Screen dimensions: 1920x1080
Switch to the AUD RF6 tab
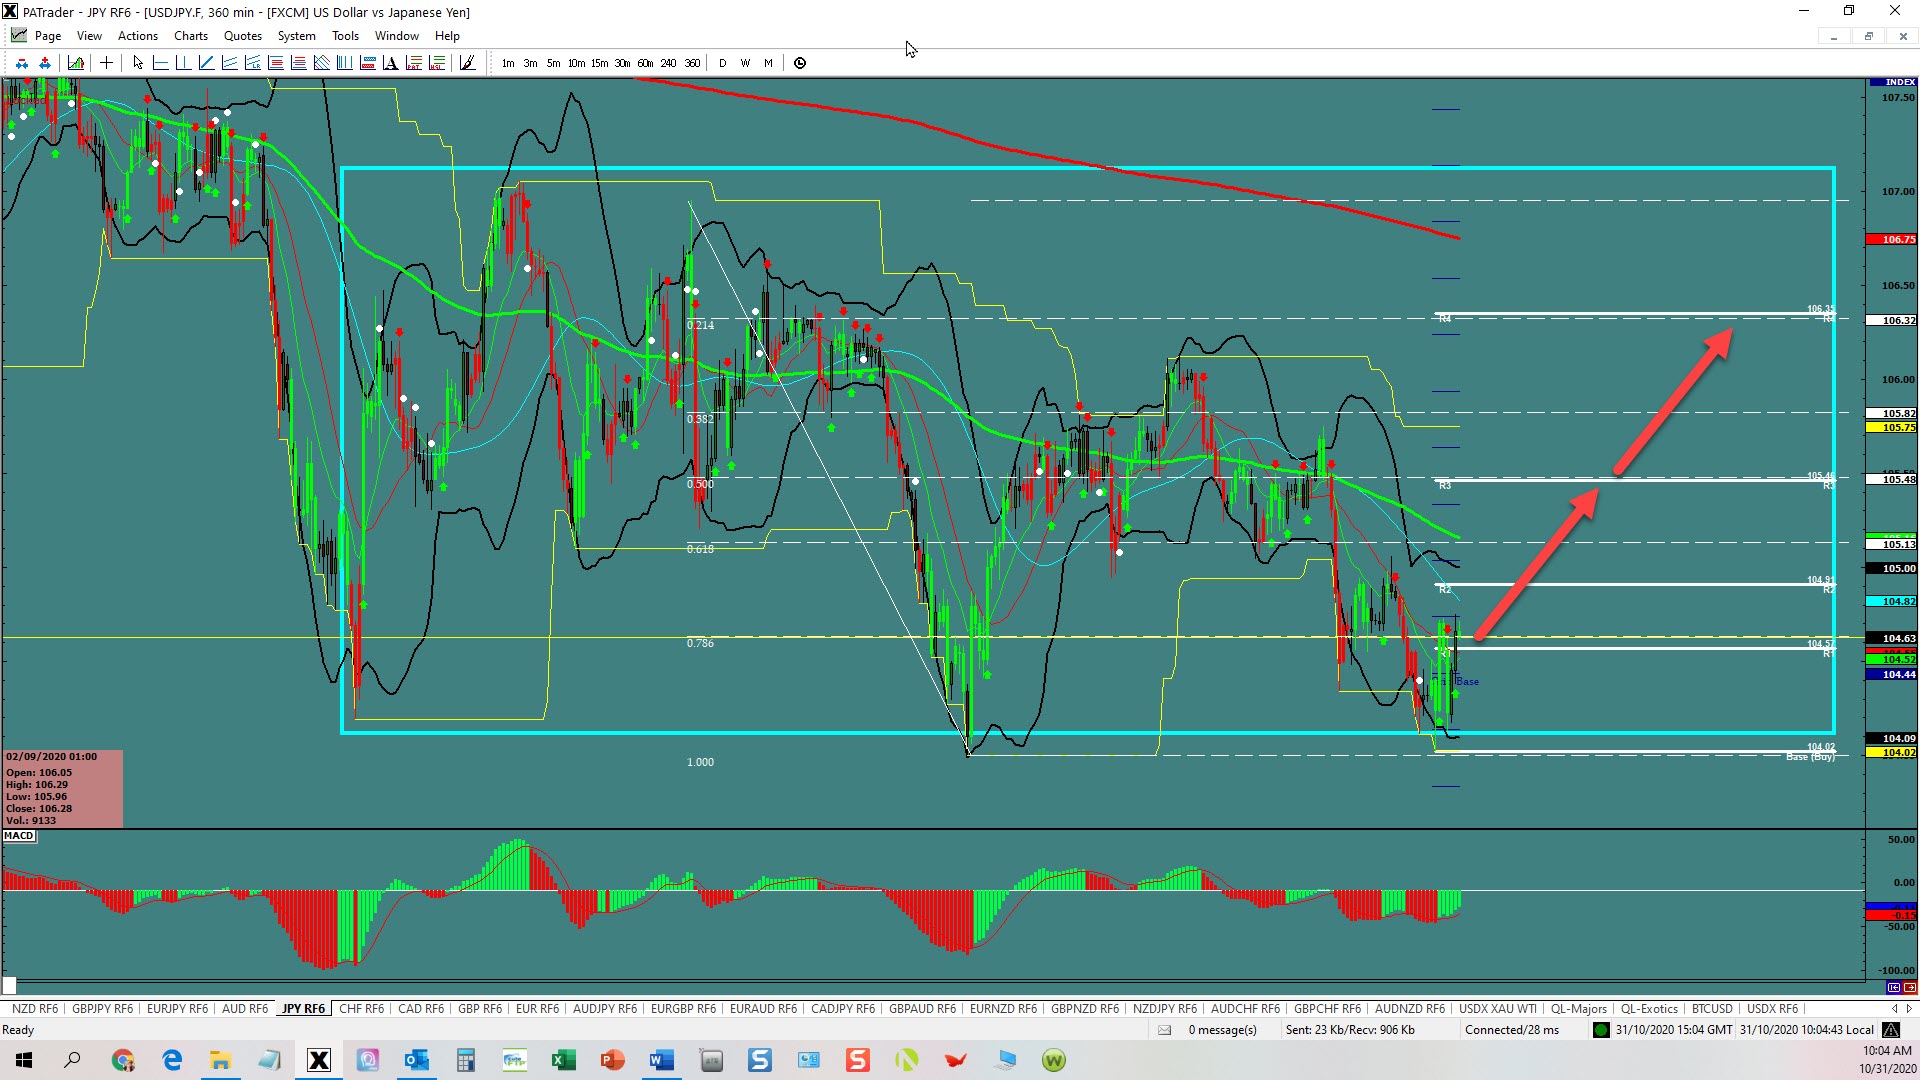(x=245, y=1008)
